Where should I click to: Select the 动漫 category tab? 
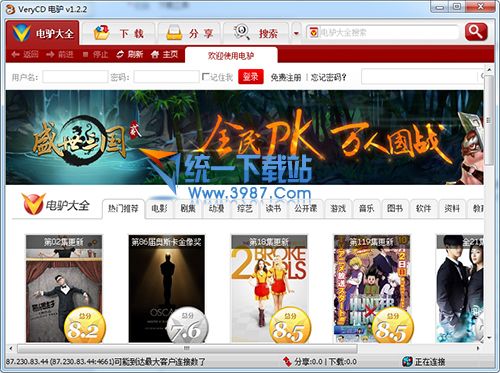pos(216,209)
